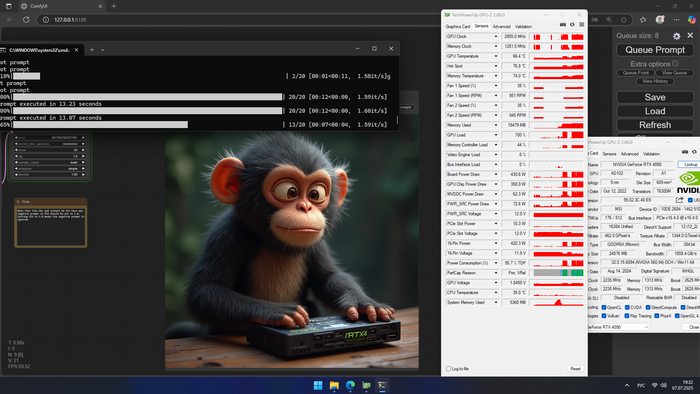Switch to Advanced tab in front GPU-Z window
This screenshot has width=700, height=394.
click(501, 26)
